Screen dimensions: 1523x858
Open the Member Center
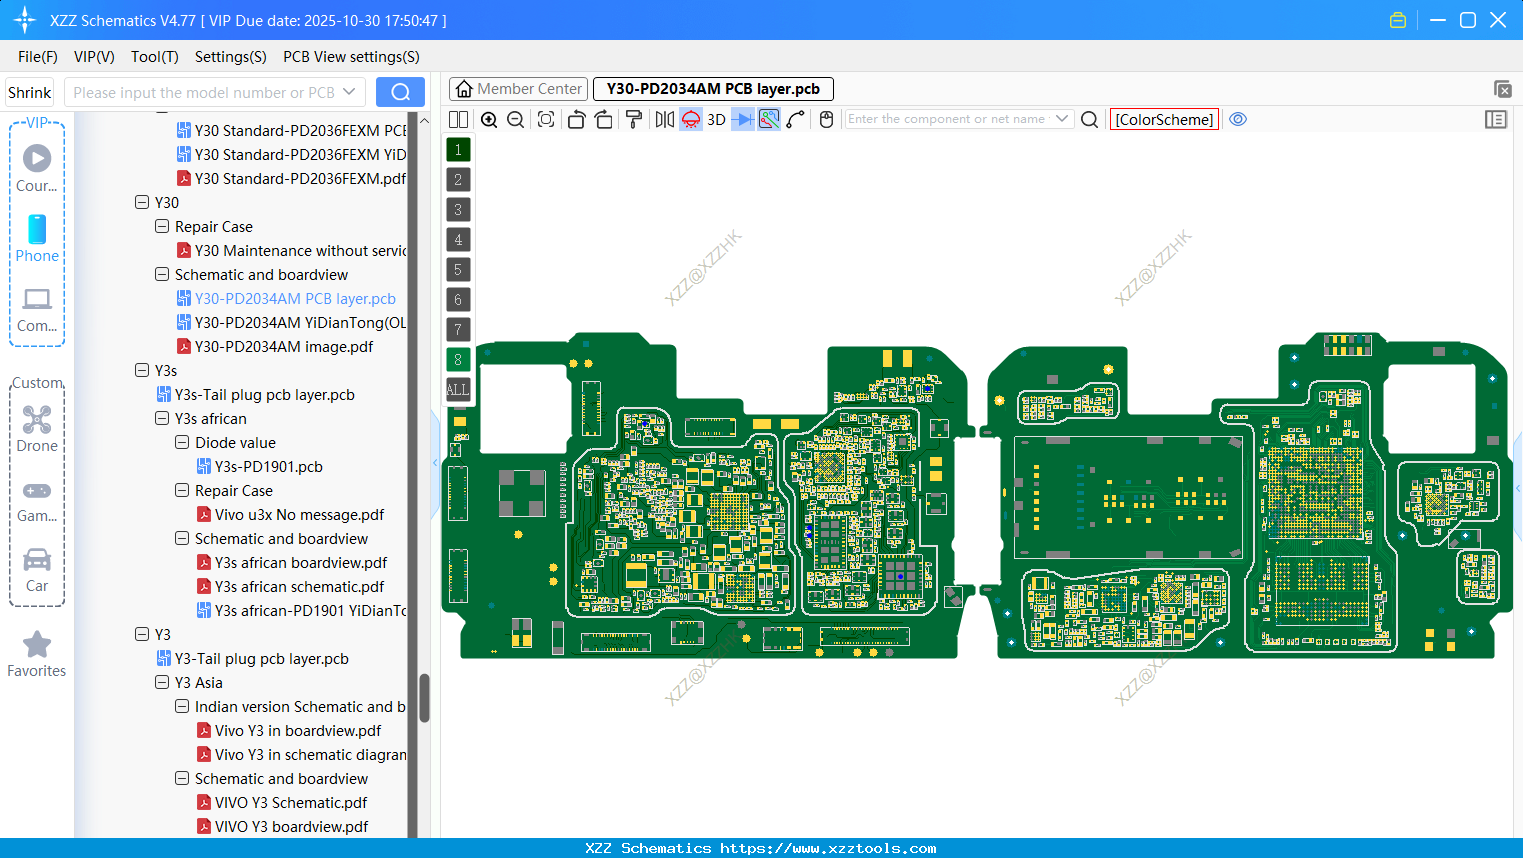pos(518,89)
